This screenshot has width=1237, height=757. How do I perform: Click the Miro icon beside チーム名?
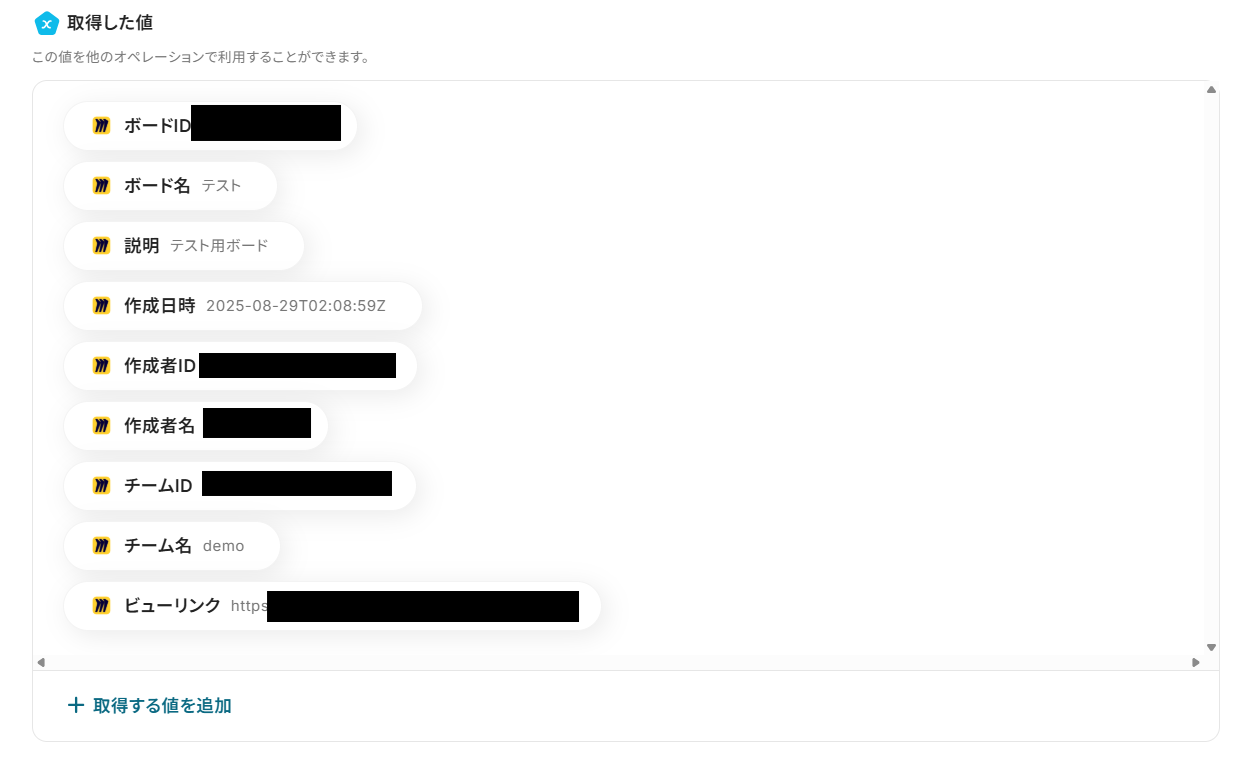(x=101, y=546)
